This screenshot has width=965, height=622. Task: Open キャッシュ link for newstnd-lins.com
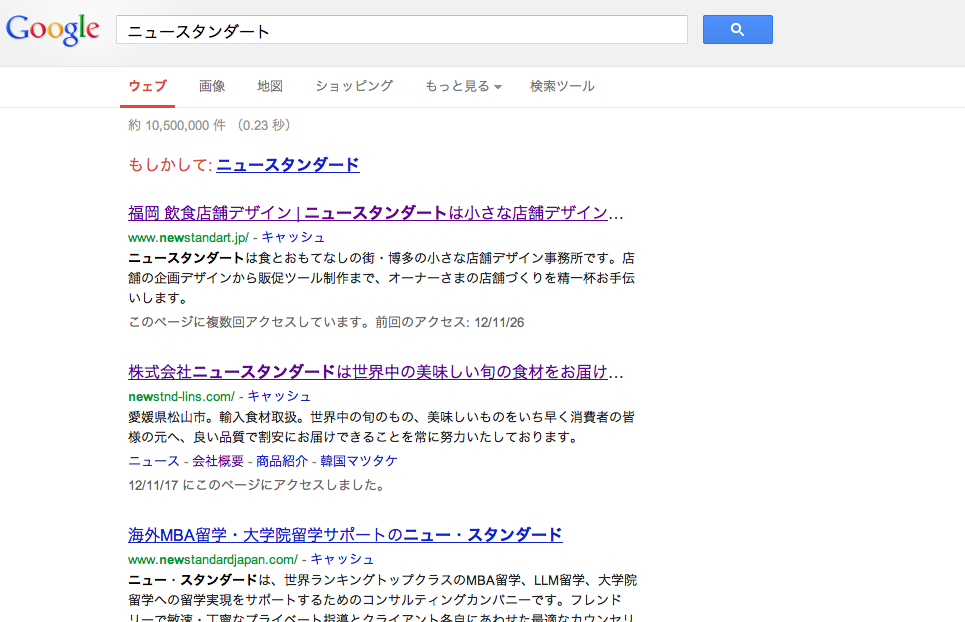279,397
